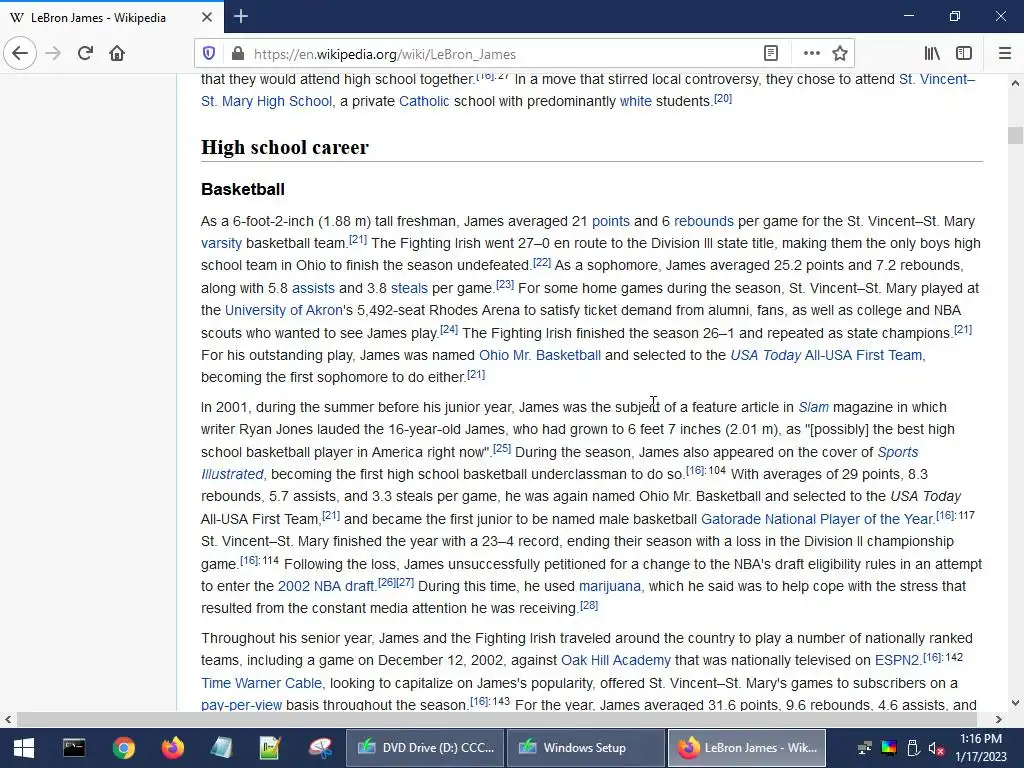Open the 'rebounds' link

click(x=703, y=221)
